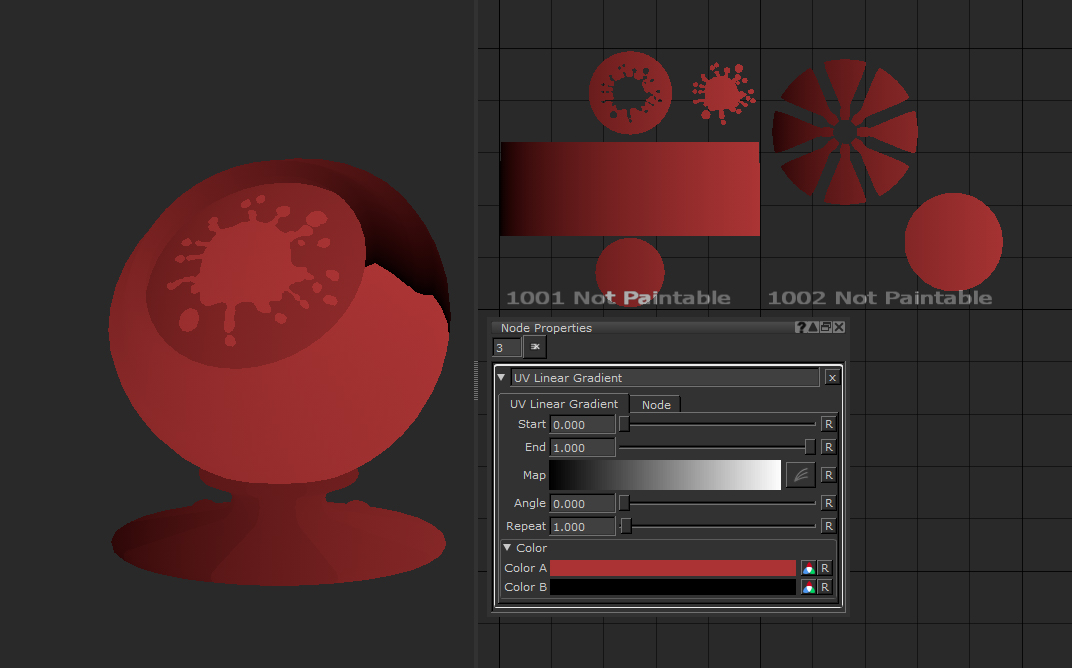Collapse the Node Properties palette with the triangle

point(813,328)
